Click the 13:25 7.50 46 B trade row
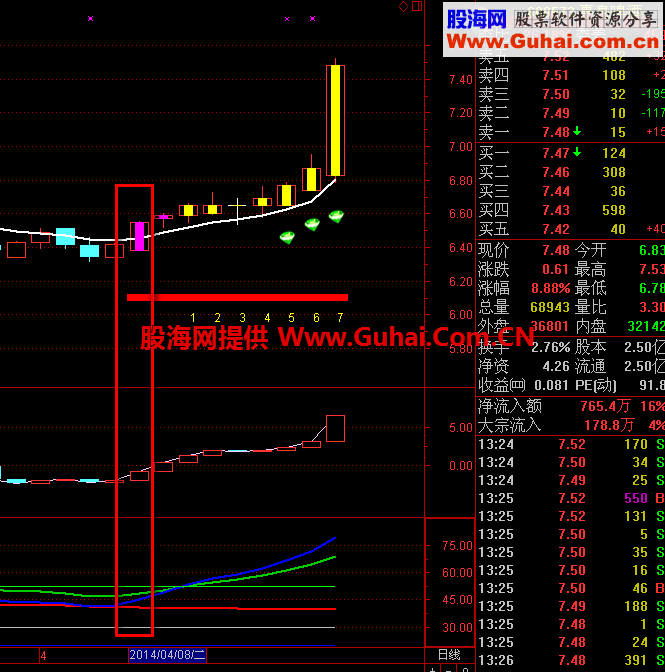This screenshot has width=665, height=672. [571, 588]
